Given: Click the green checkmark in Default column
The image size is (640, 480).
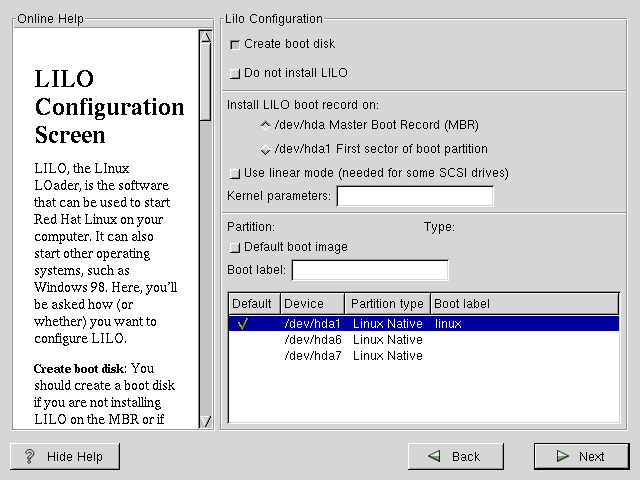Looking at the screenshot, I should point(242,324).
